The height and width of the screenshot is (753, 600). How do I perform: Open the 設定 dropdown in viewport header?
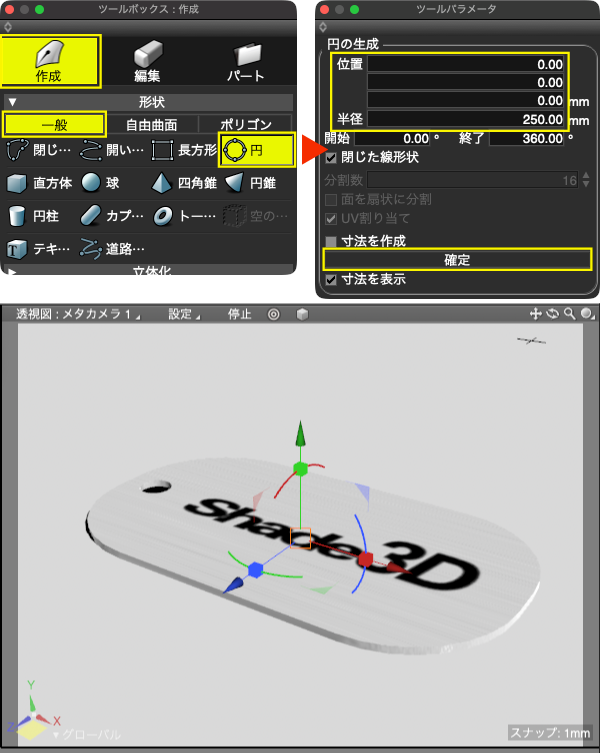coord(184,314)
